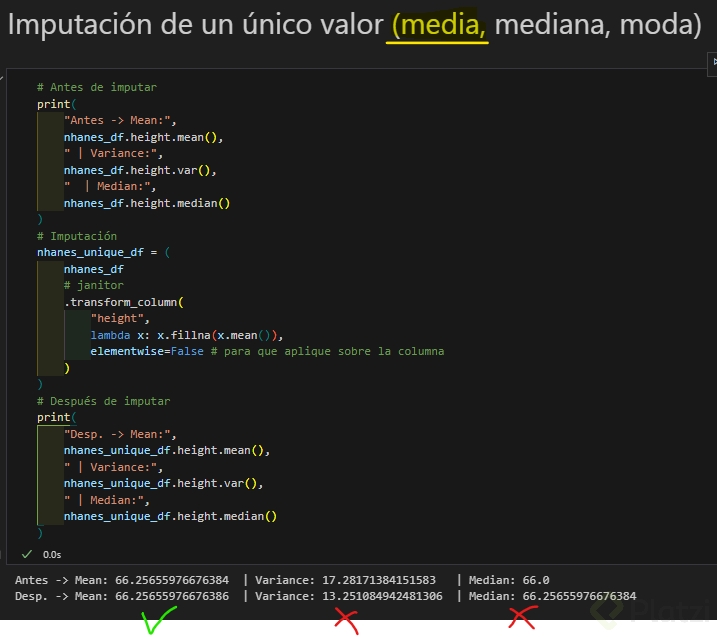Click the lambda x: x.fillna(x.mean()) line
This screenshot has width=717, height=637.
click(187, 335)
